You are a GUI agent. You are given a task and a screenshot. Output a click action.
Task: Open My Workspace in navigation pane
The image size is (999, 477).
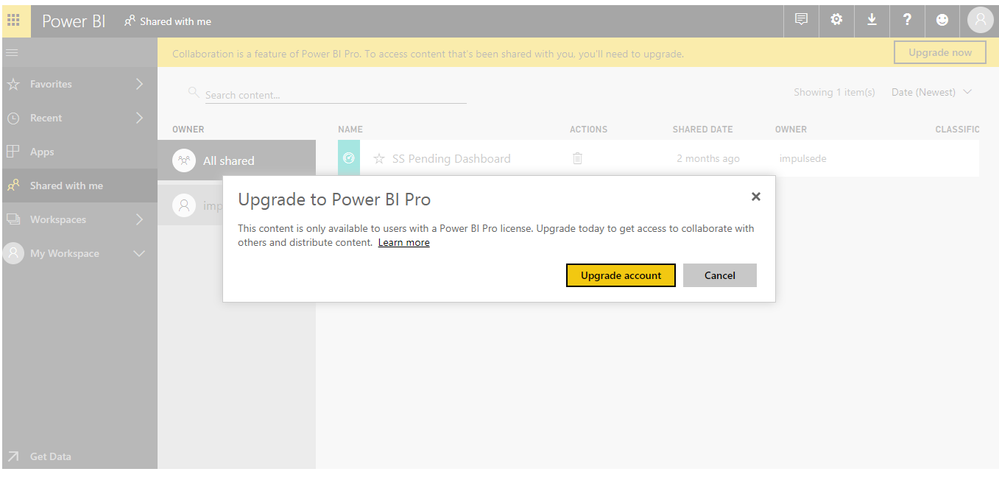pos(80,253)
